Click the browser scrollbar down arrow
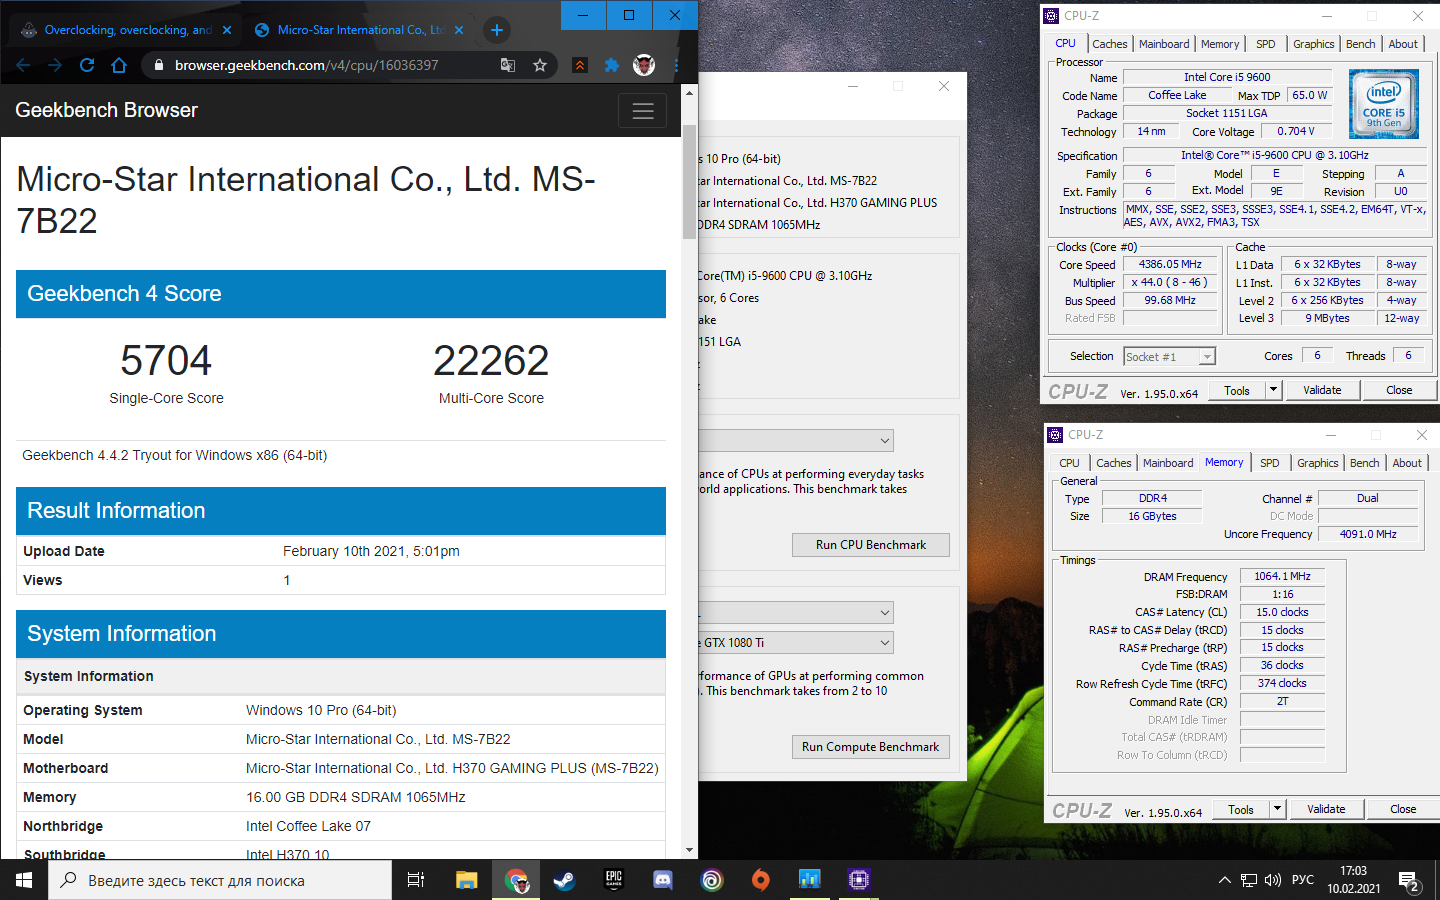 [x=689, y=850]
